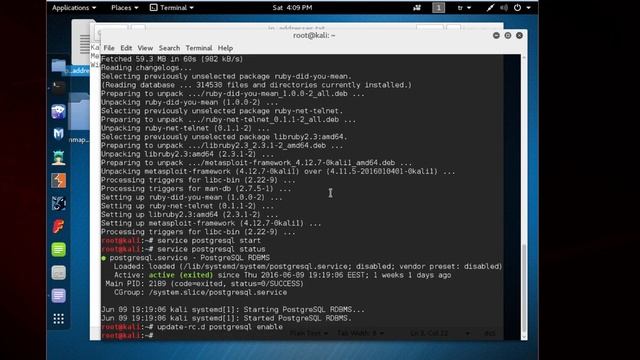The height and width of the screenshot is (360, 640).
Task: Open the terminal View menu
Action: [145, 48]
